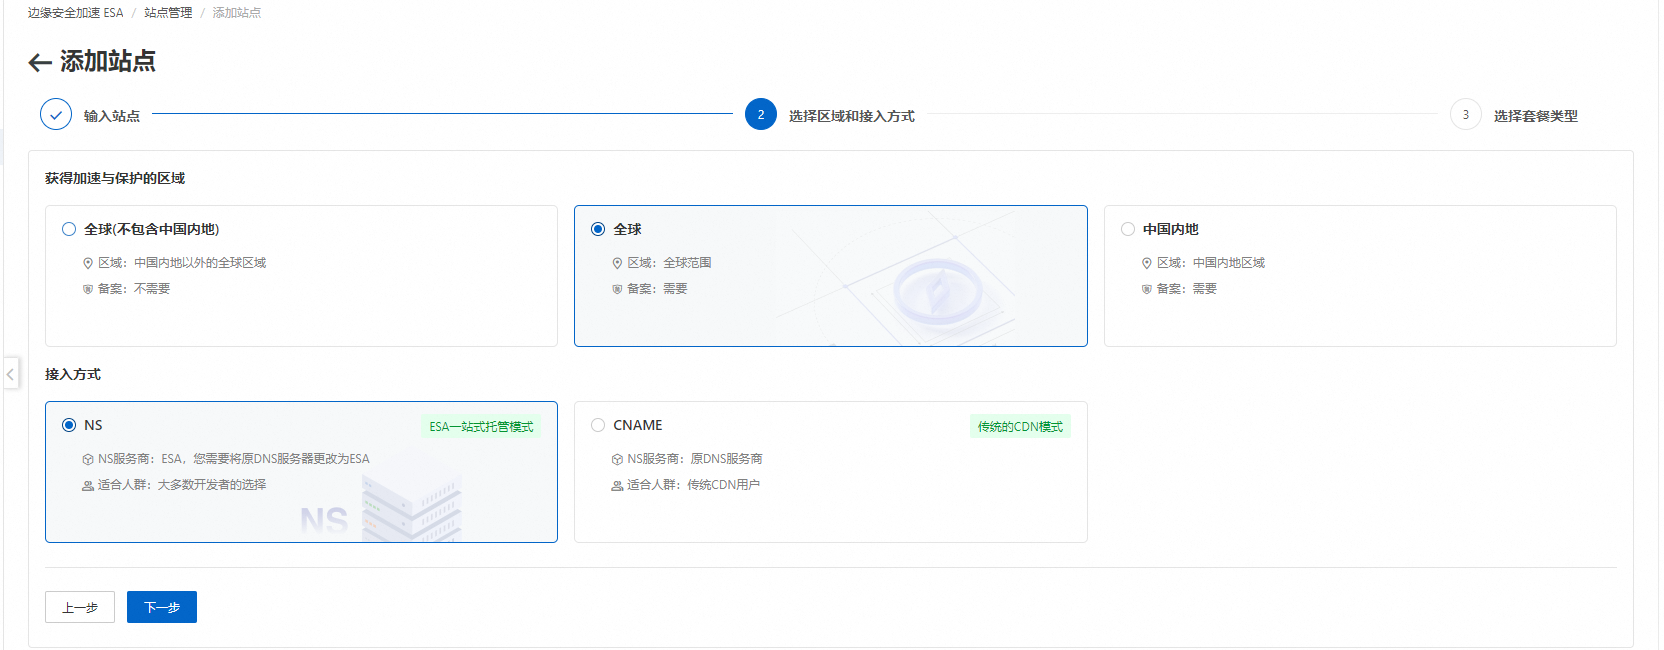The image size is (1664, 650).
Task: Open 边缘安全加速 ESA breadcrumb
Action: pyautogui.click(x=75, y=13)
